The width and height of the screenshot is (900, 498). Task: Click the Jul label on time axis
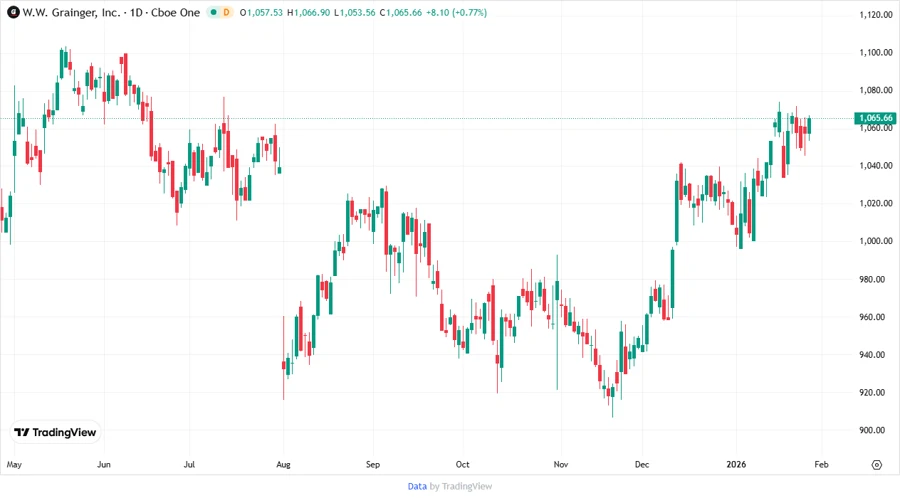coord(189,464)
